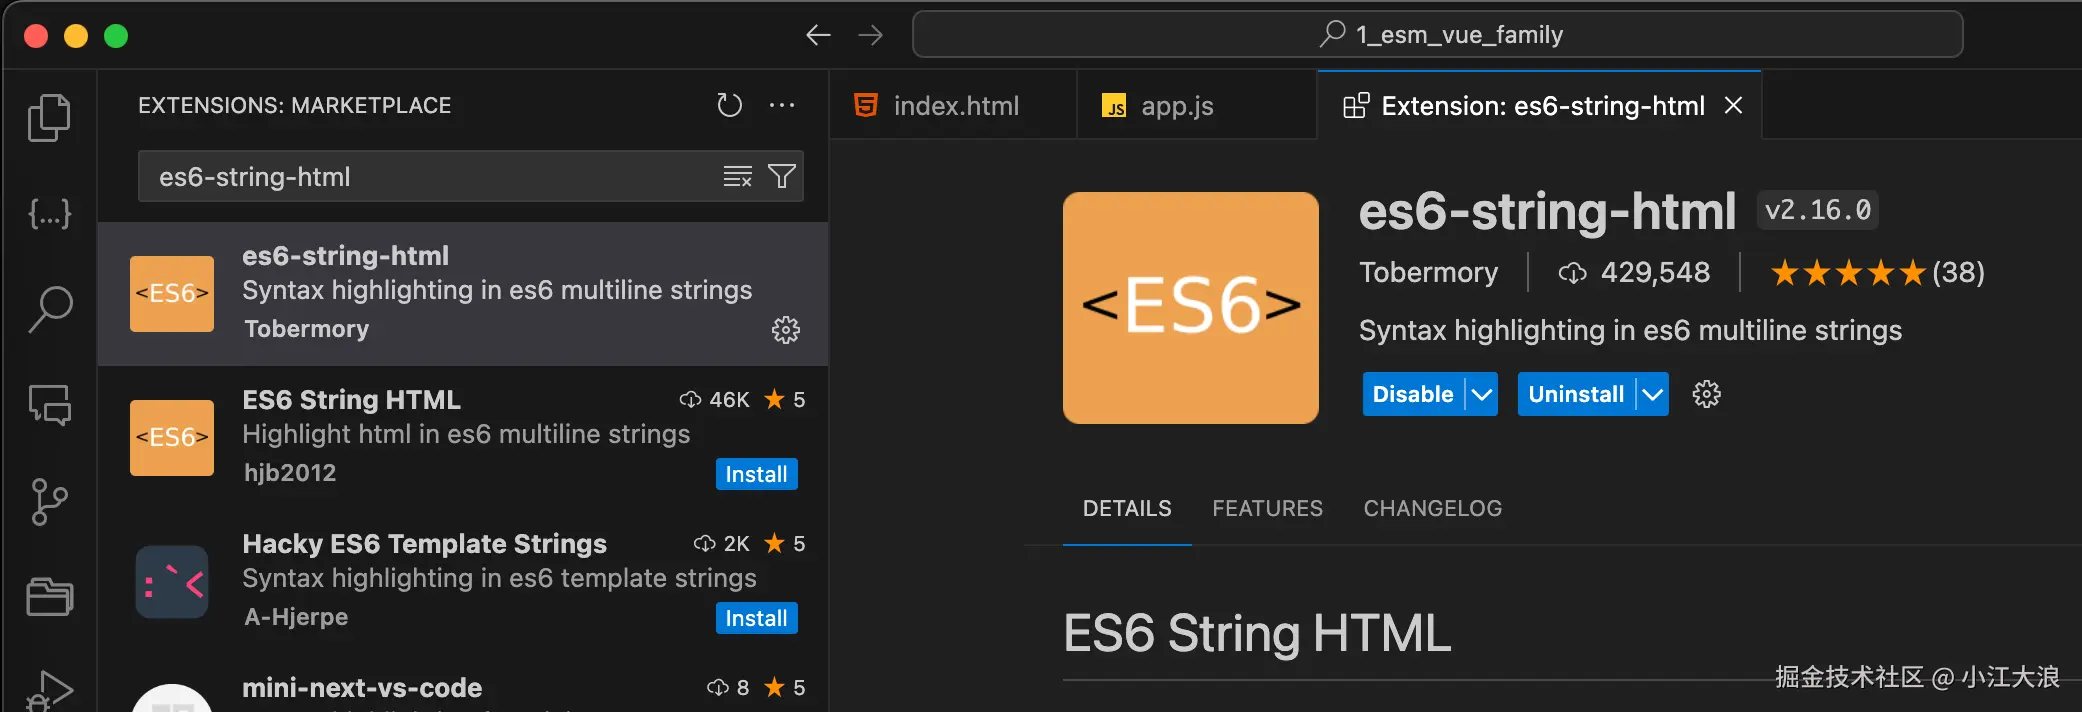The image size is (2082, 712).
Task: Open the chat bubbles sidebar icon
Action: click(49, 405)
